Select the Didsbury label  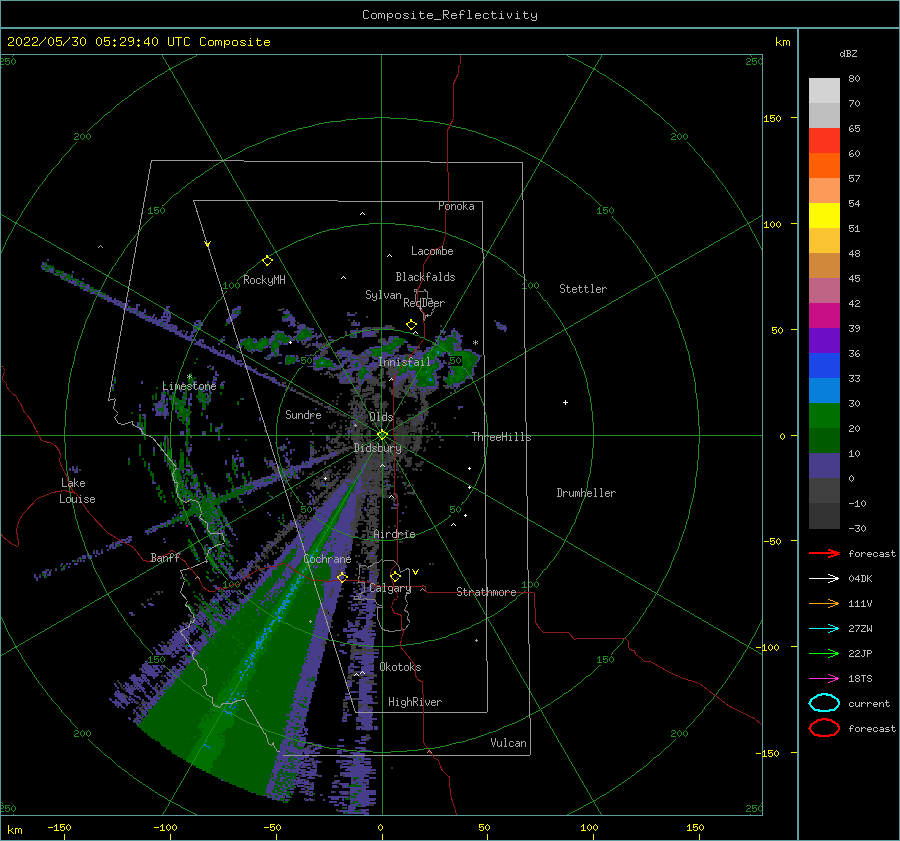click(x=378, y=448)
